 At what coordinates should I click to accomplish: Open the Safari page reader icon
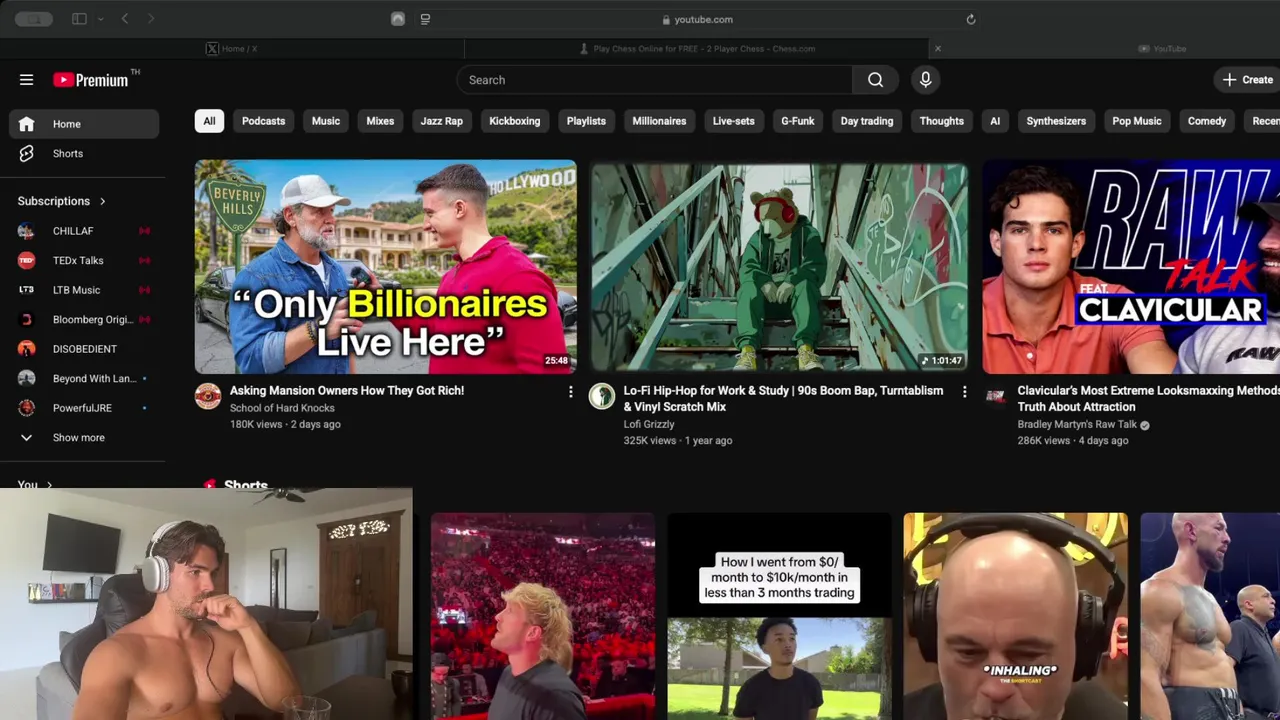click(425, 19)
